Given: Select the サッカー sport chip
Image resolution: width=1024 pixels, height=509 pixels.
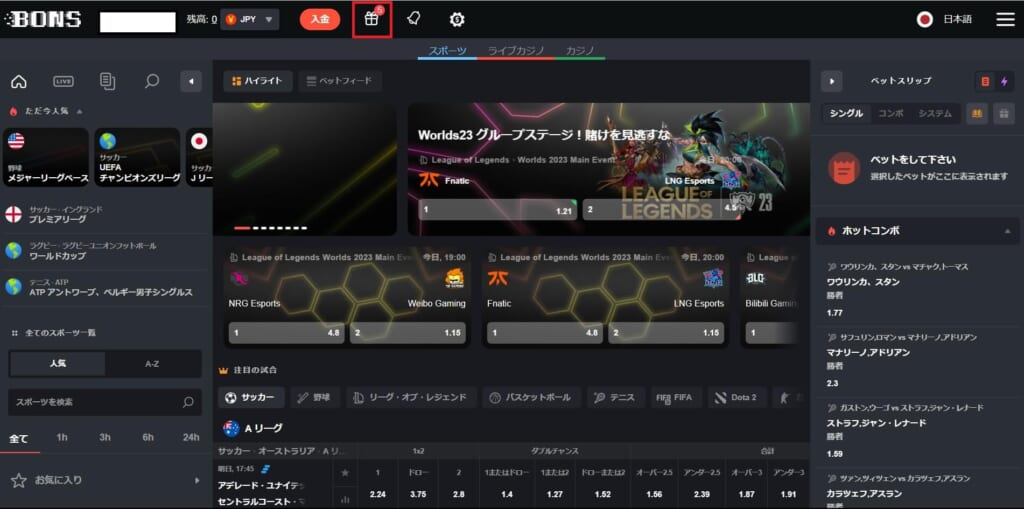Looking at the screenshot, I should click(x=251, y=397).
